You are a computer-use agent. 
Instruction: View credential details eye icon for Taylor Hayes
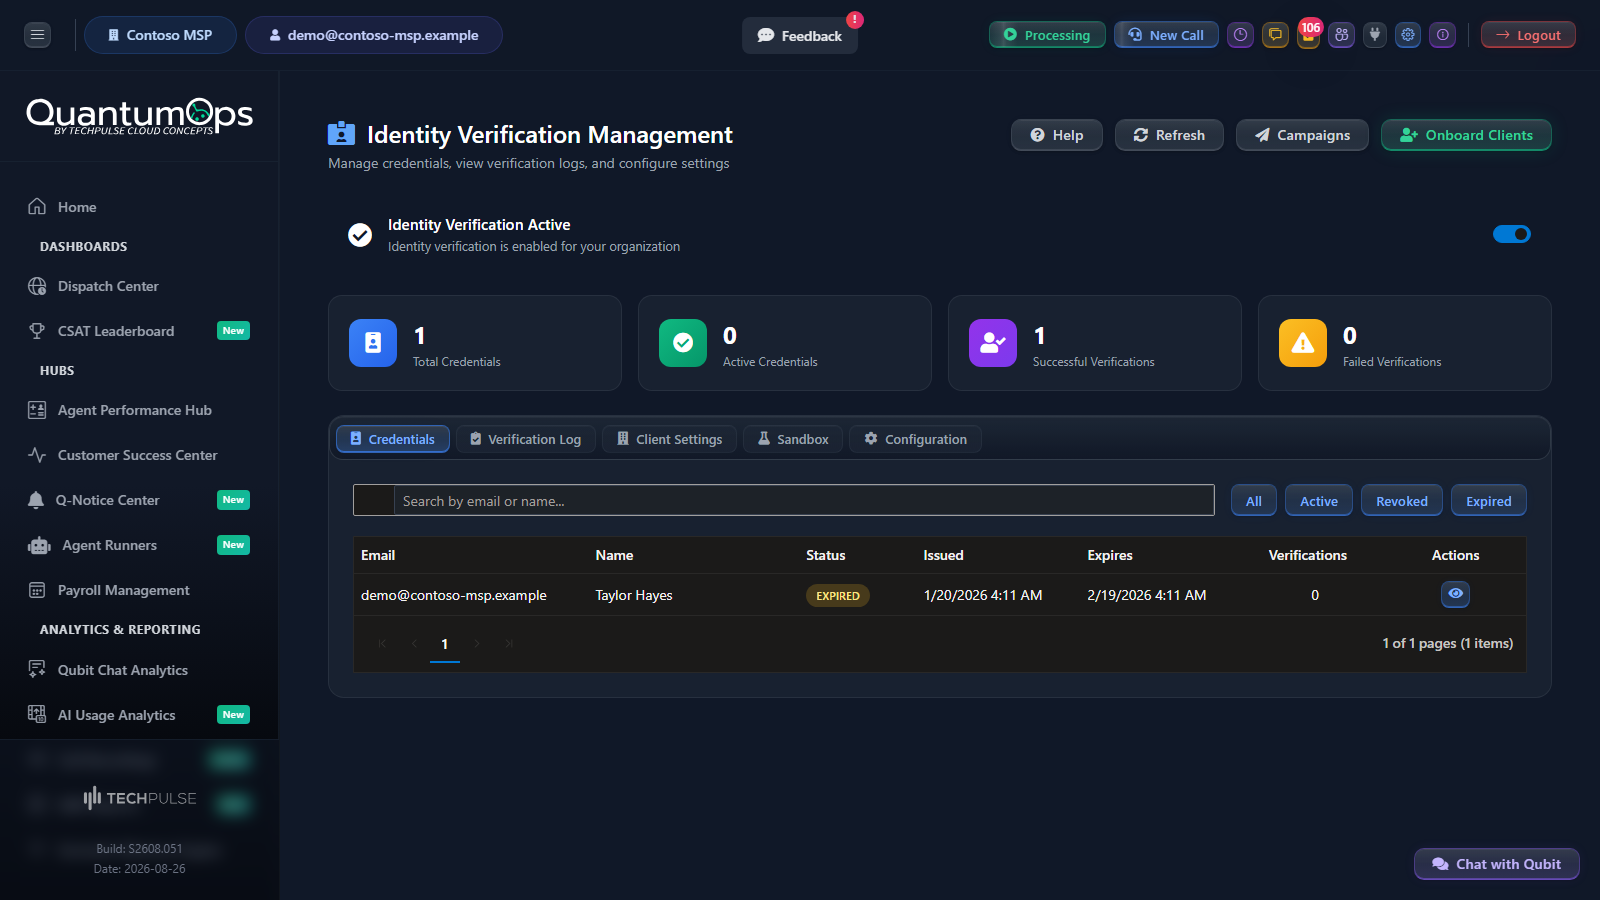coord(1456,594)
